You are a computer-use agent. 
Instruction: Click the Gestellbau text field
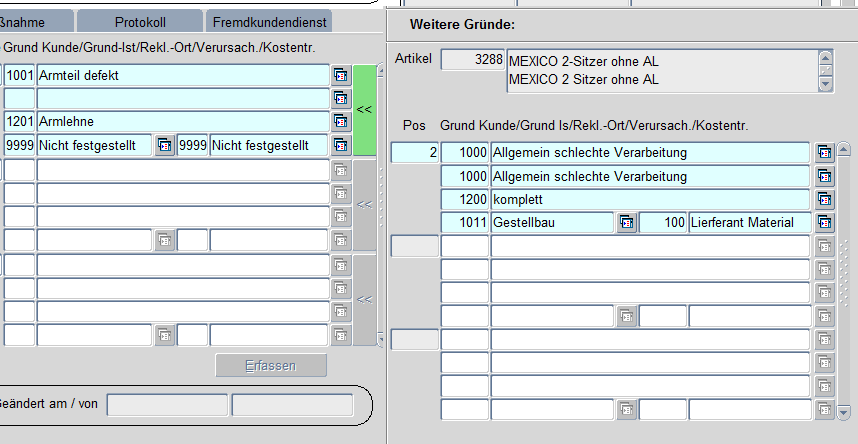coord(551,222)
